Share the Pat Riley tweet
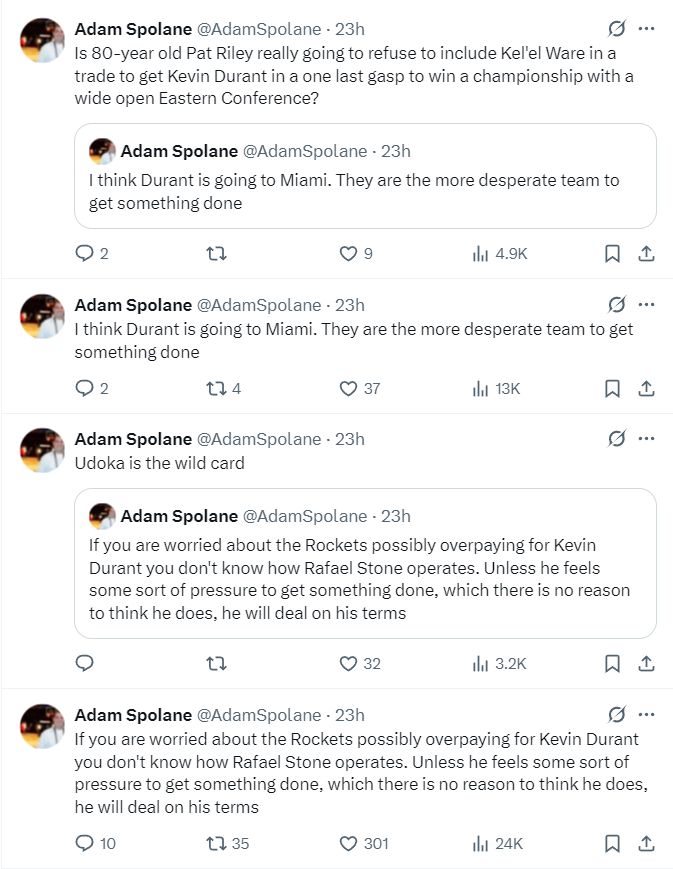 tap(646, 254)
